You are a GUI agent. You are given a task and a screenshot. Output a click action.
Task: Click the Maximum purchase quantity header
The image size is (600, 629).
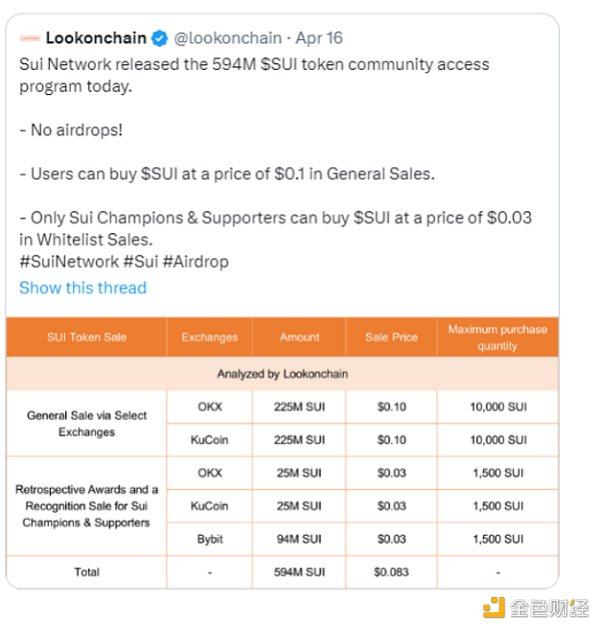pos(497,337)
